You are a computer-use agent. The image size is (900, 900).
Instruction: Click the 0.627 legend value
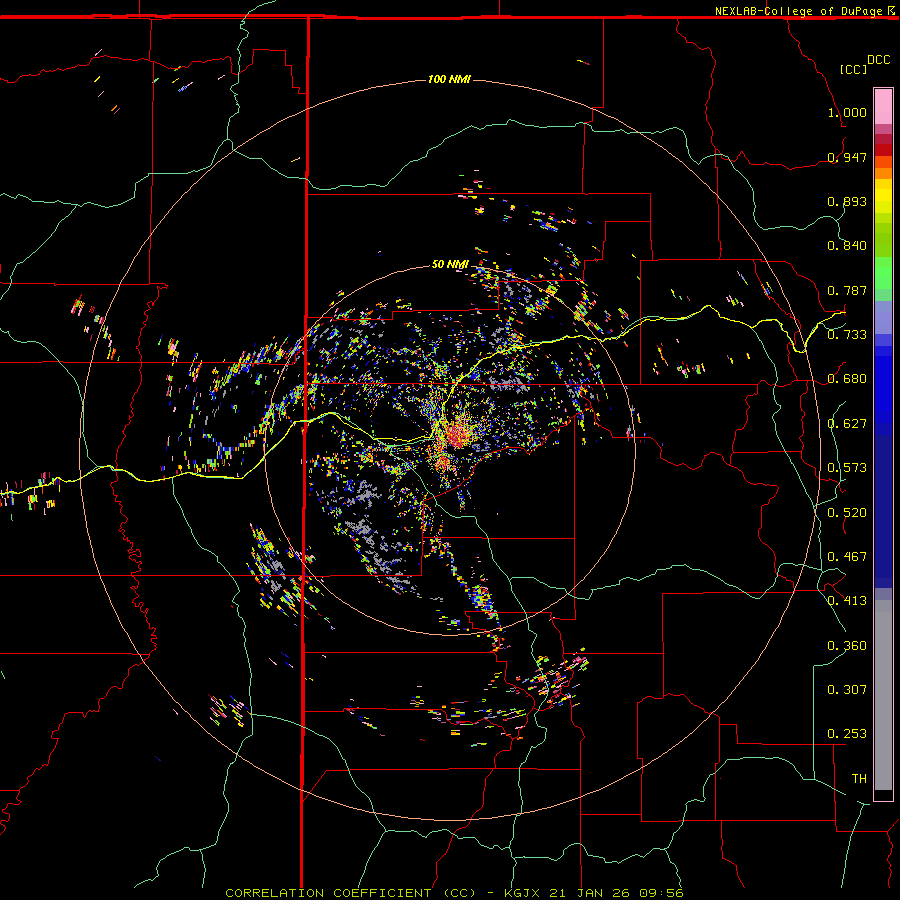847,424
